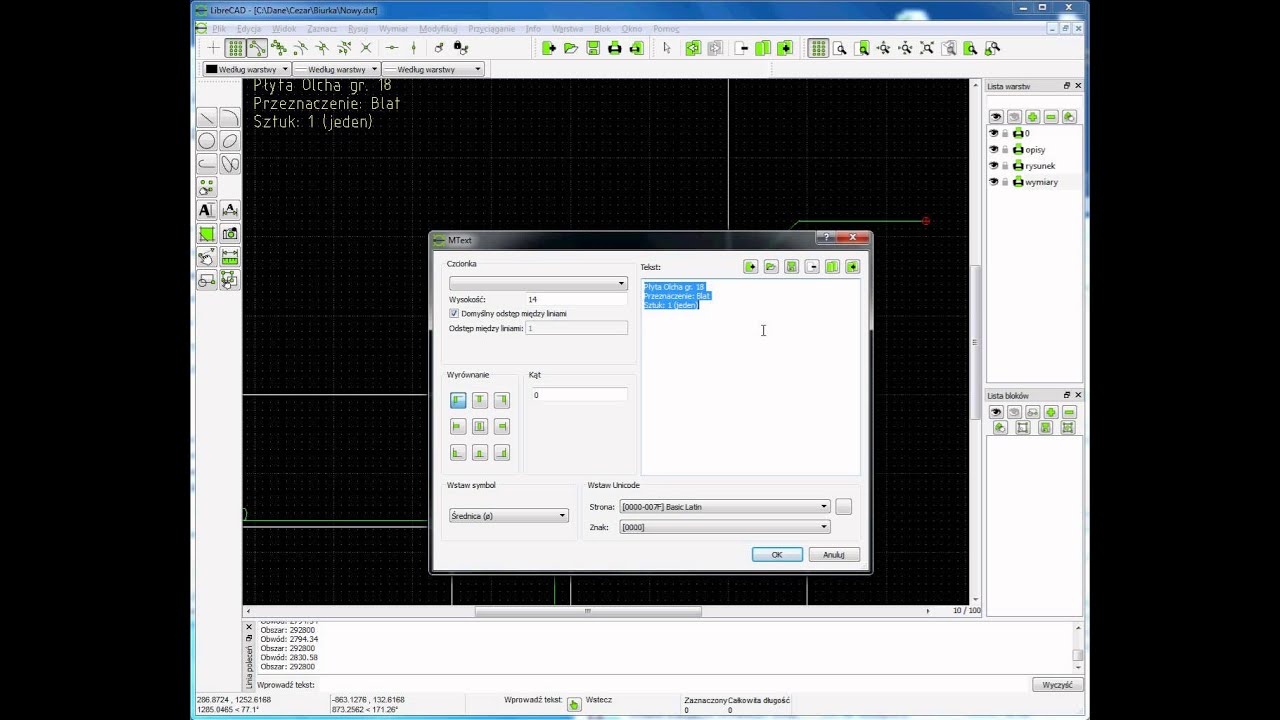
Task: Toggle visibility of layer 0
Action: click(x=994, y=133)
